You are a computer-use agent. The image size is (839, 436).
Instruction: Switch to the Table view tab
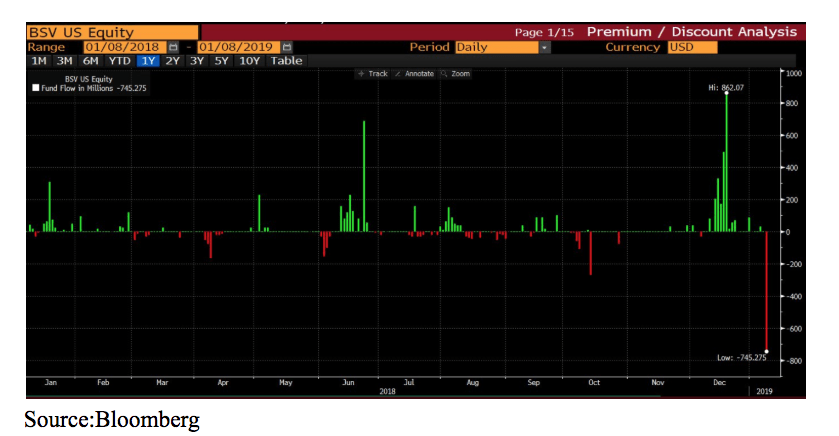pyautogui.click(x=286, y=61)
